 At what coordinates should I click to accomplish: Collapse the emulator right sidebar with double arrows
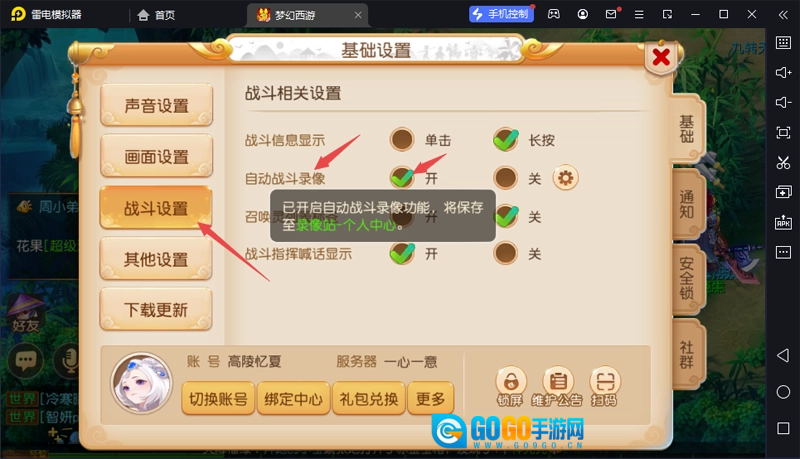[783, 14]
